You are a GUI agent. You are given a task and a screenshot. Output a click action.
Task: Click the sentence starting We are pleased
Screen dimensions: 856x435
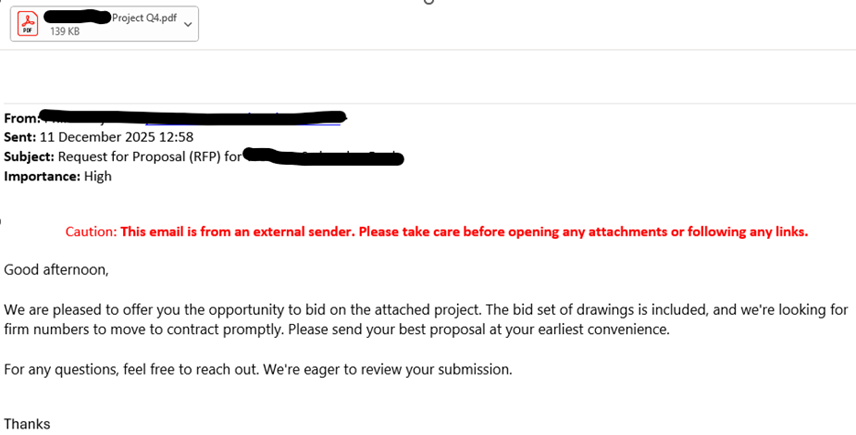[426, 310]
